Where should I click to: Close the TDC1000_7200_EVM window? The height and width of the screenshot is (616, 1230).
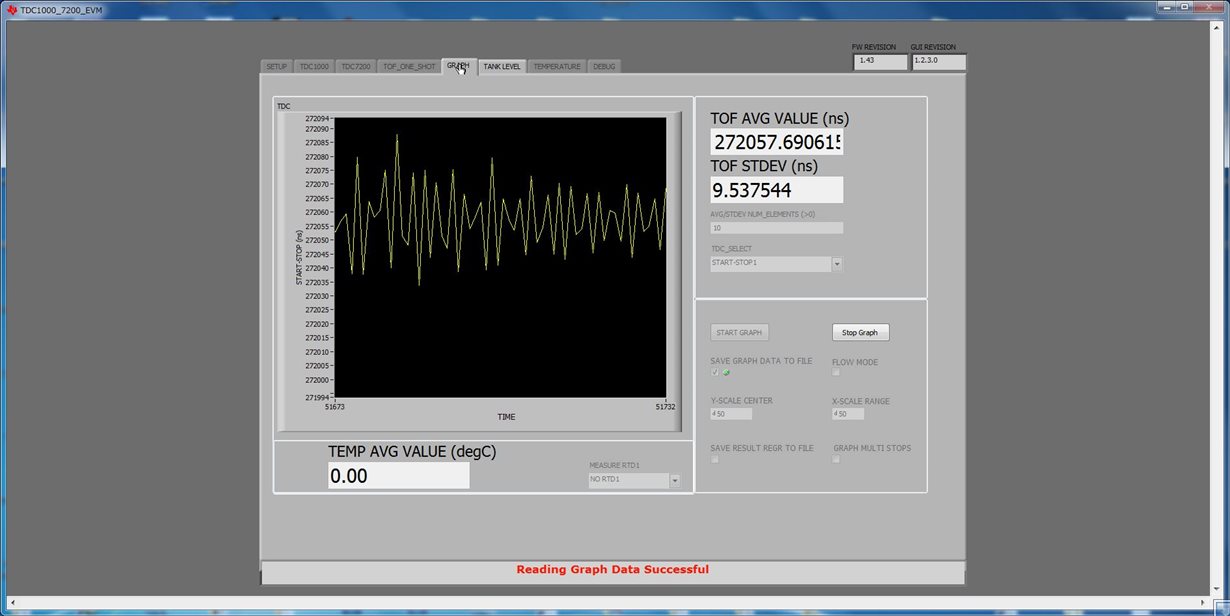pos(1208,8)
